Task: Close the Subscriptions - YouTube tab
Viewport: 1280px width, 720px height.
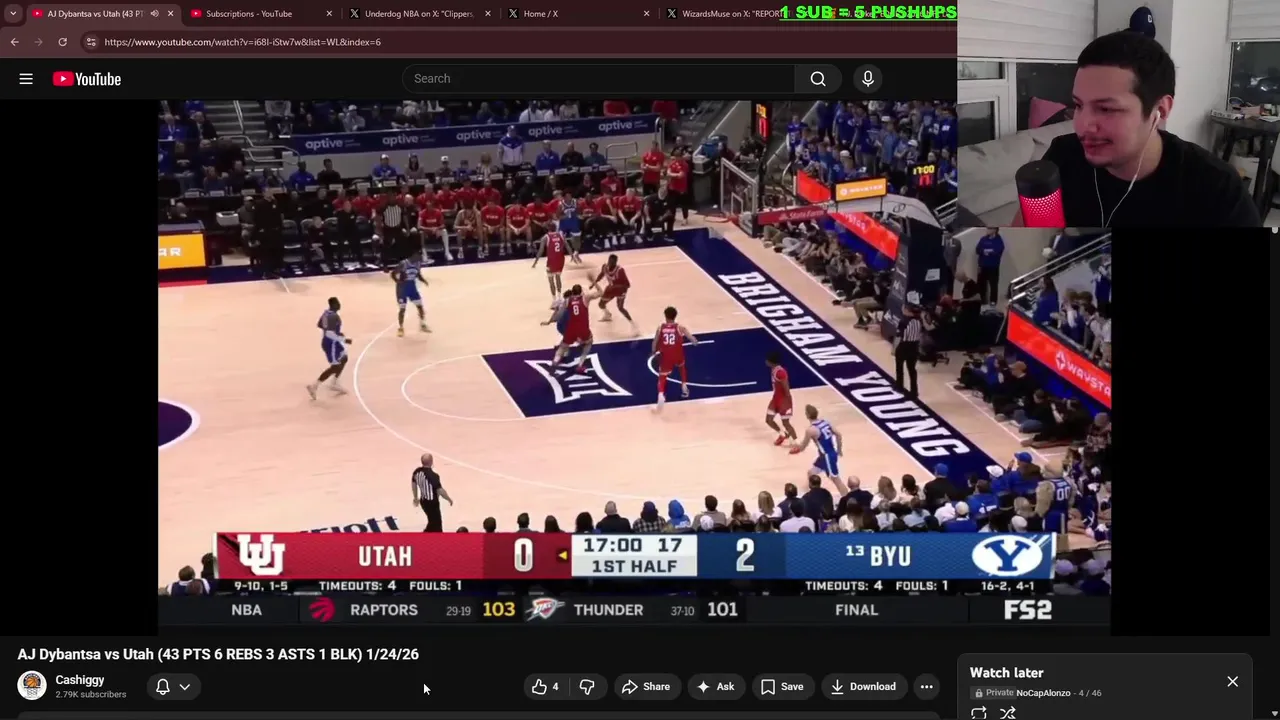Action: click(x=329, y=14)
